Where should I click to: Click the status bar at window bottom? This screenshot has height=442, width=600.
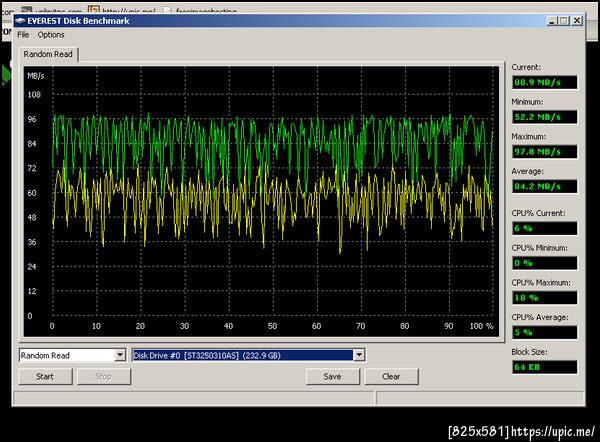[298, 398]
